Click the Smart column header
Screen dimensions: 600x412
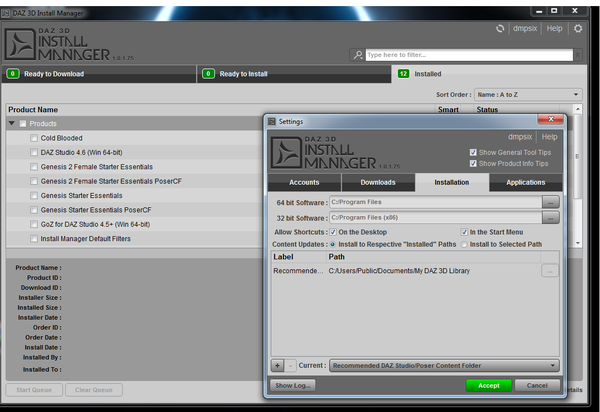coord(448,110)
